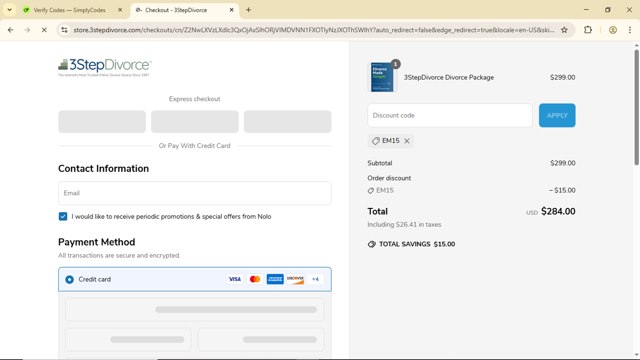Restore down the browser window
The height and width of the screenshot is (360, 640).
pyautogui.click(x=608, y=10)
